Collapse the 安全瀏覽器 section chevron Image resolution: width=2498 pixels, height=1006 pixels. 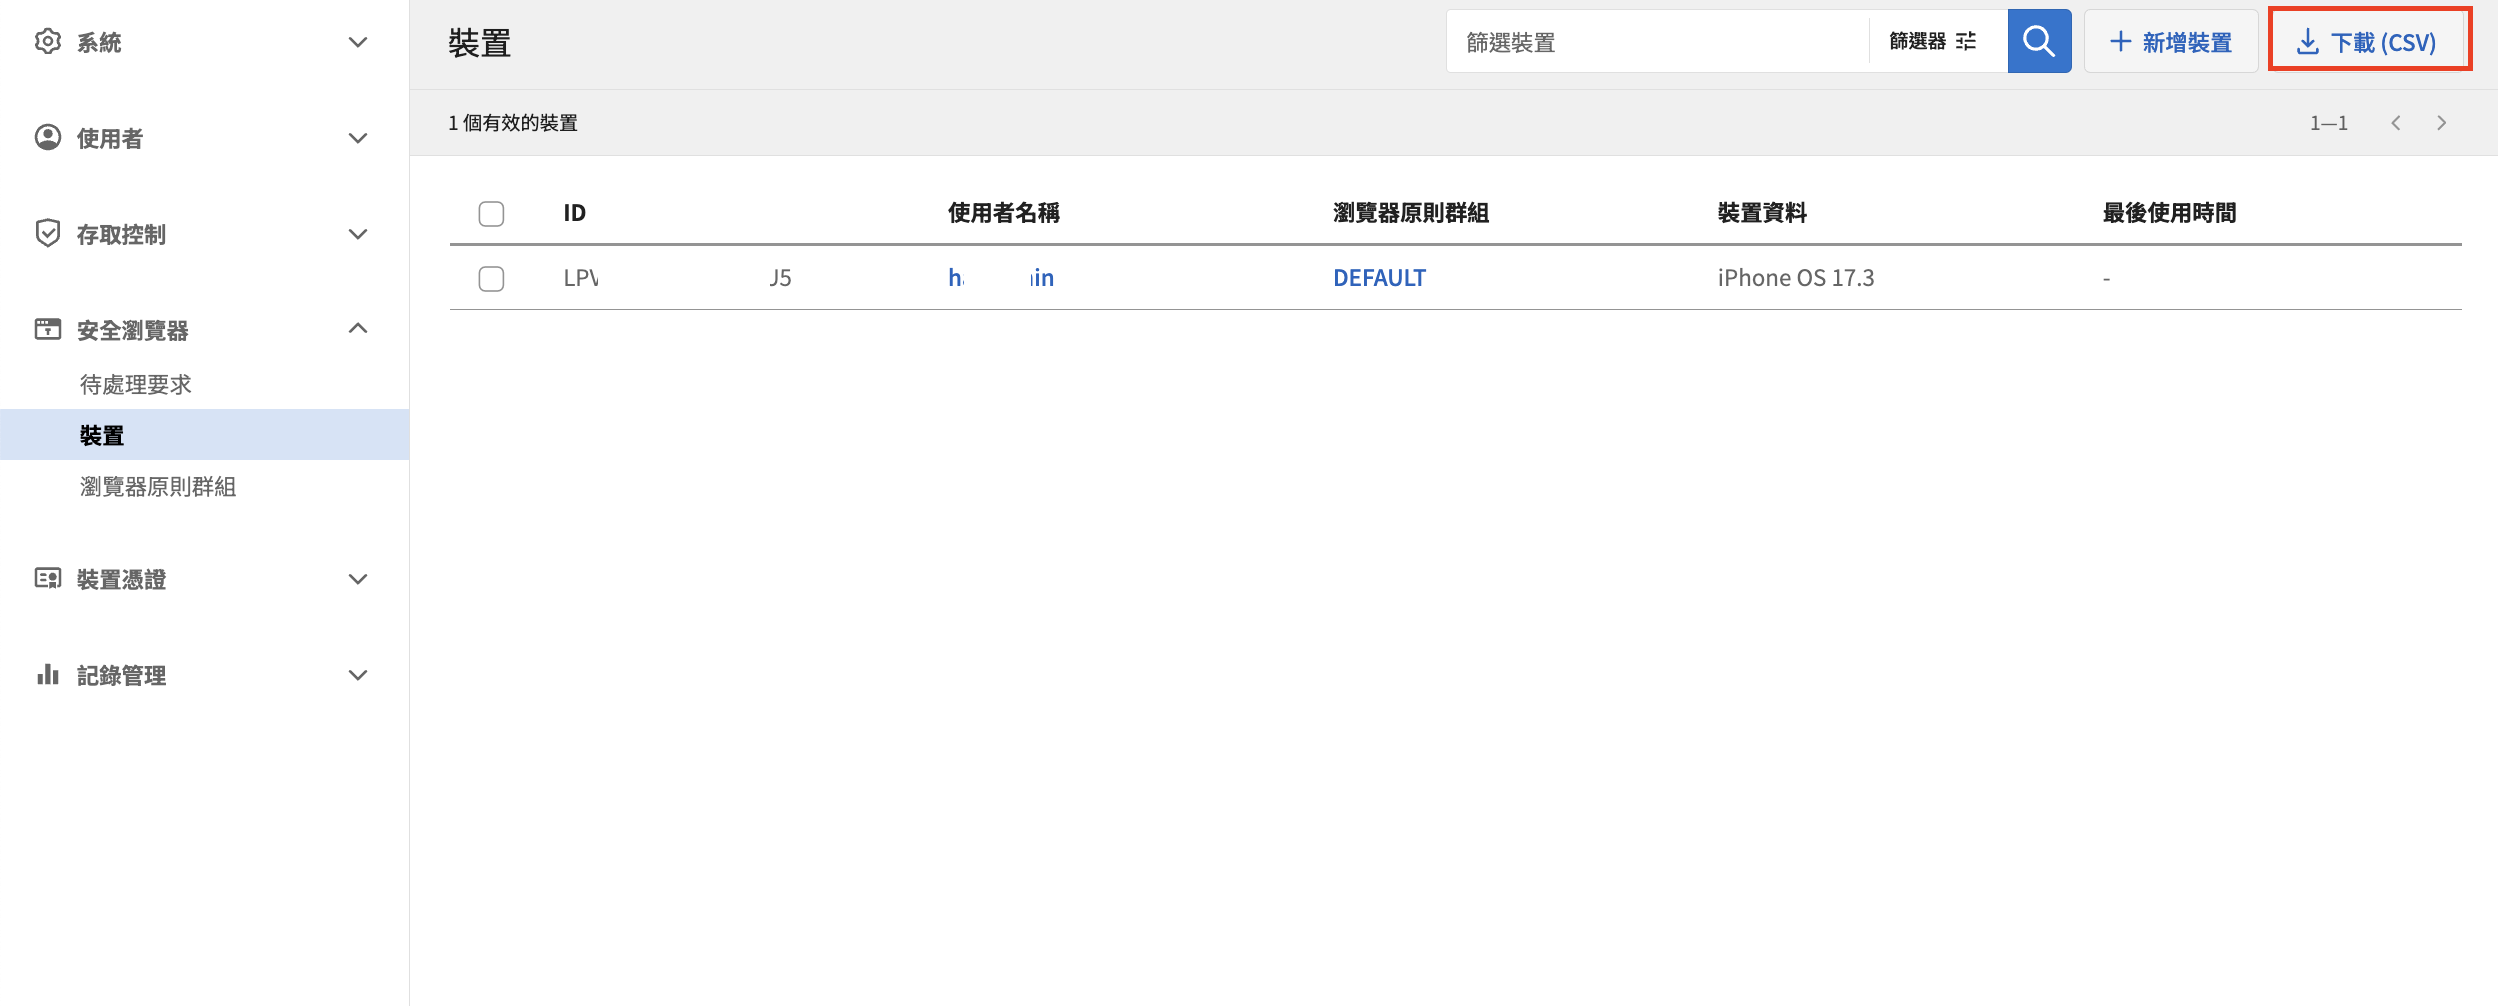click(x=358, y=328)
